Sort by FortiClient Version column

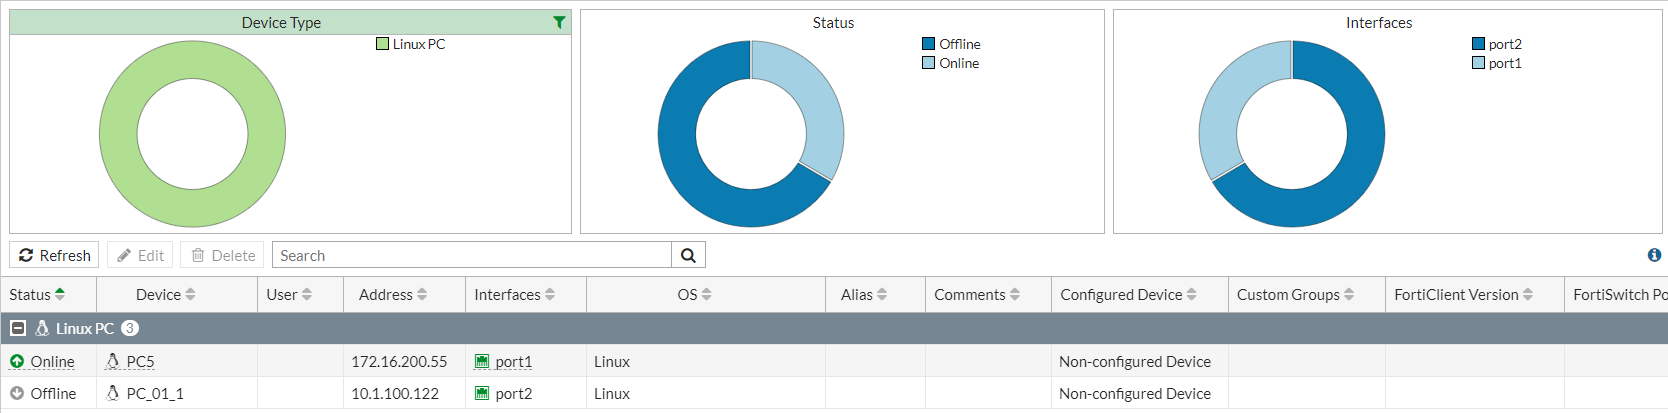pyautogui.click(x=1528, y=294)
